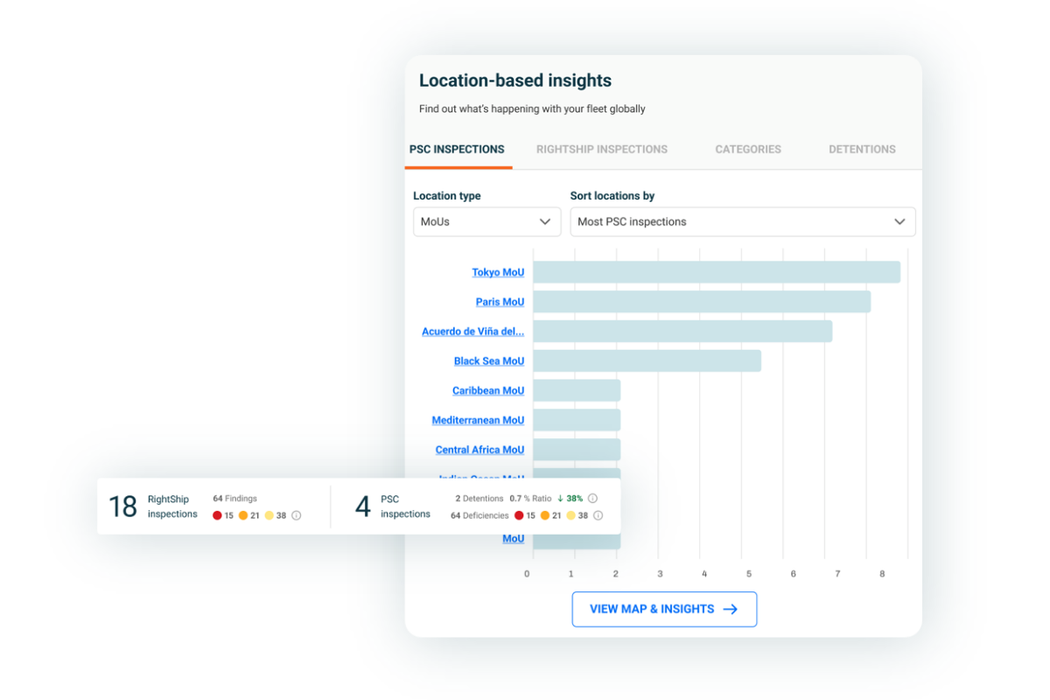
Task: Click the orange severity dot showing 21 findings
Action: click(242, 515)
